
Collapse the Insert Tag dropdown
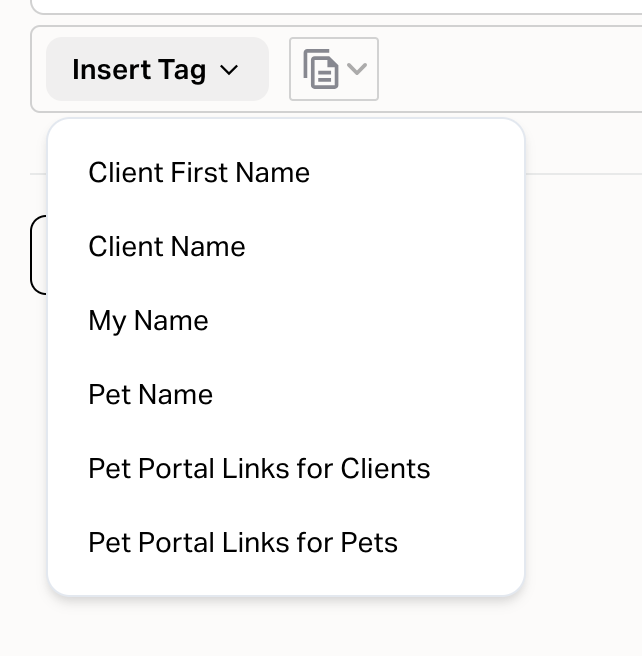(x=157, y=70)
